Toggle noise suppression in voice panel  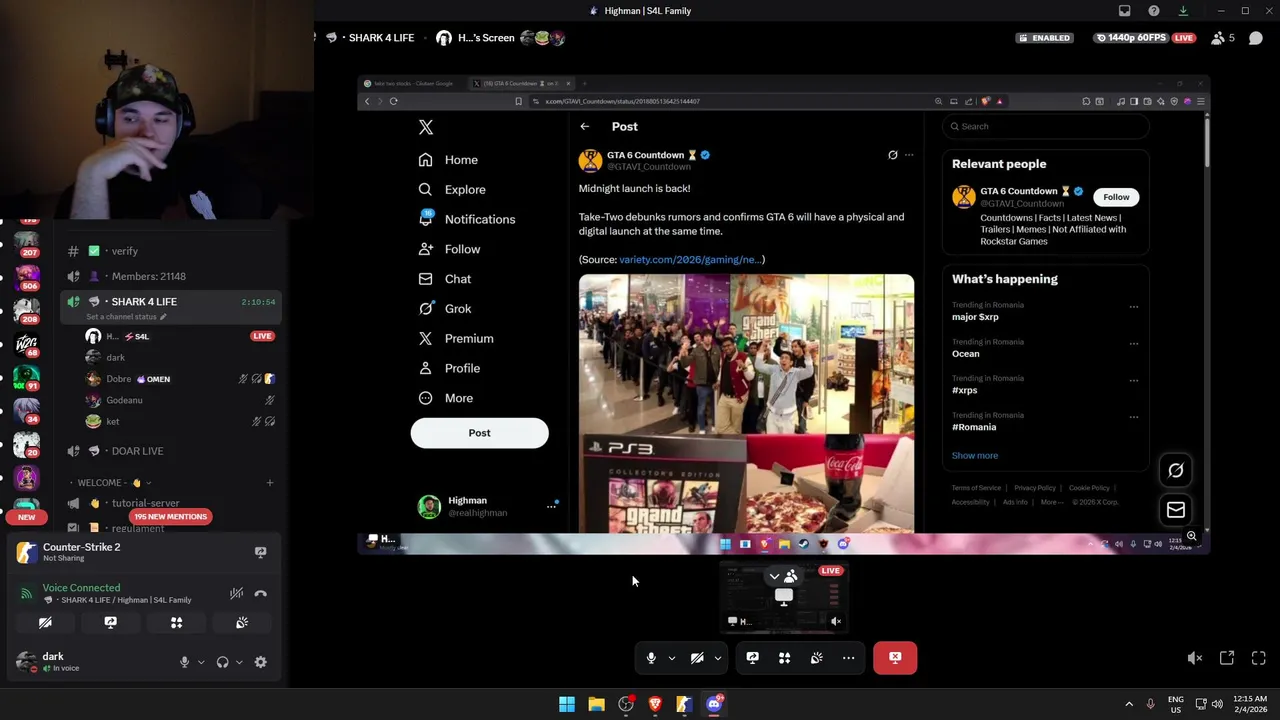pos(236,593)
